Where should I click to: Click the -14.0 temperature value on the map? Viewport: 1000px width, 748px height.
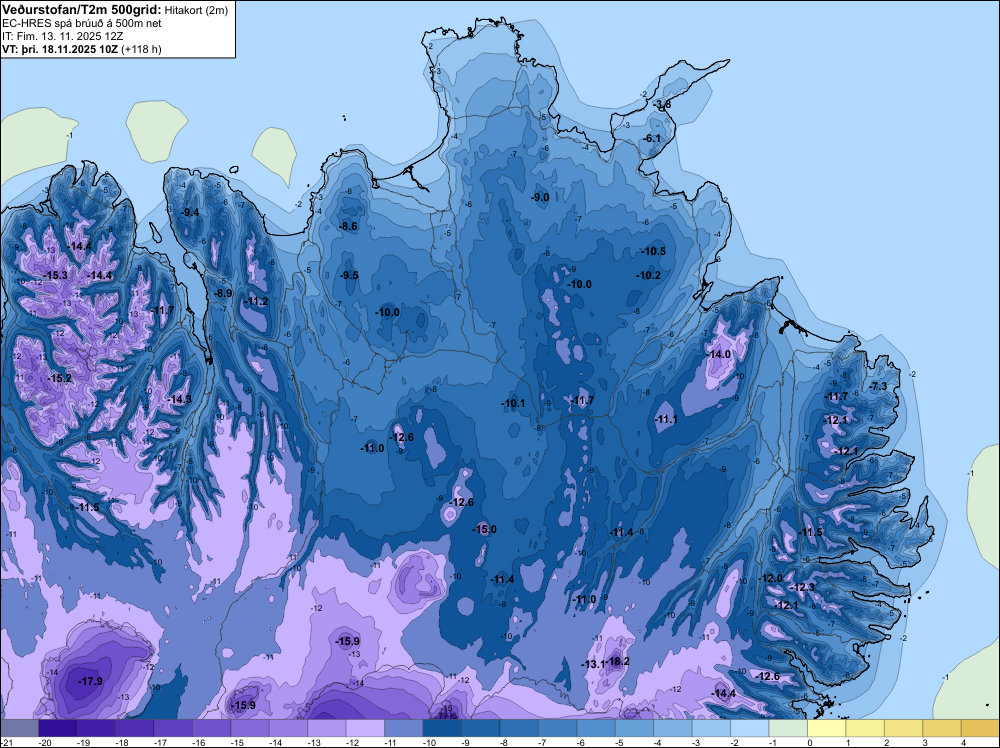point(718,355)
